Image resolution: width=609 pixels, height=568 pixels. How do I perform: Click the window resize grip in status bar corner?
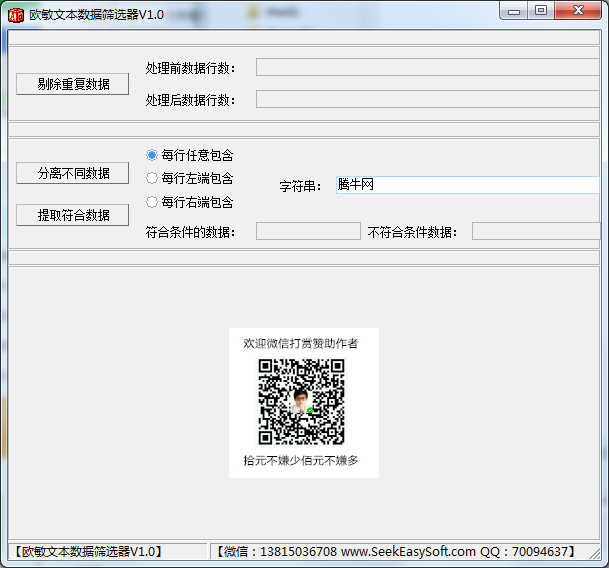coord(595,553)
